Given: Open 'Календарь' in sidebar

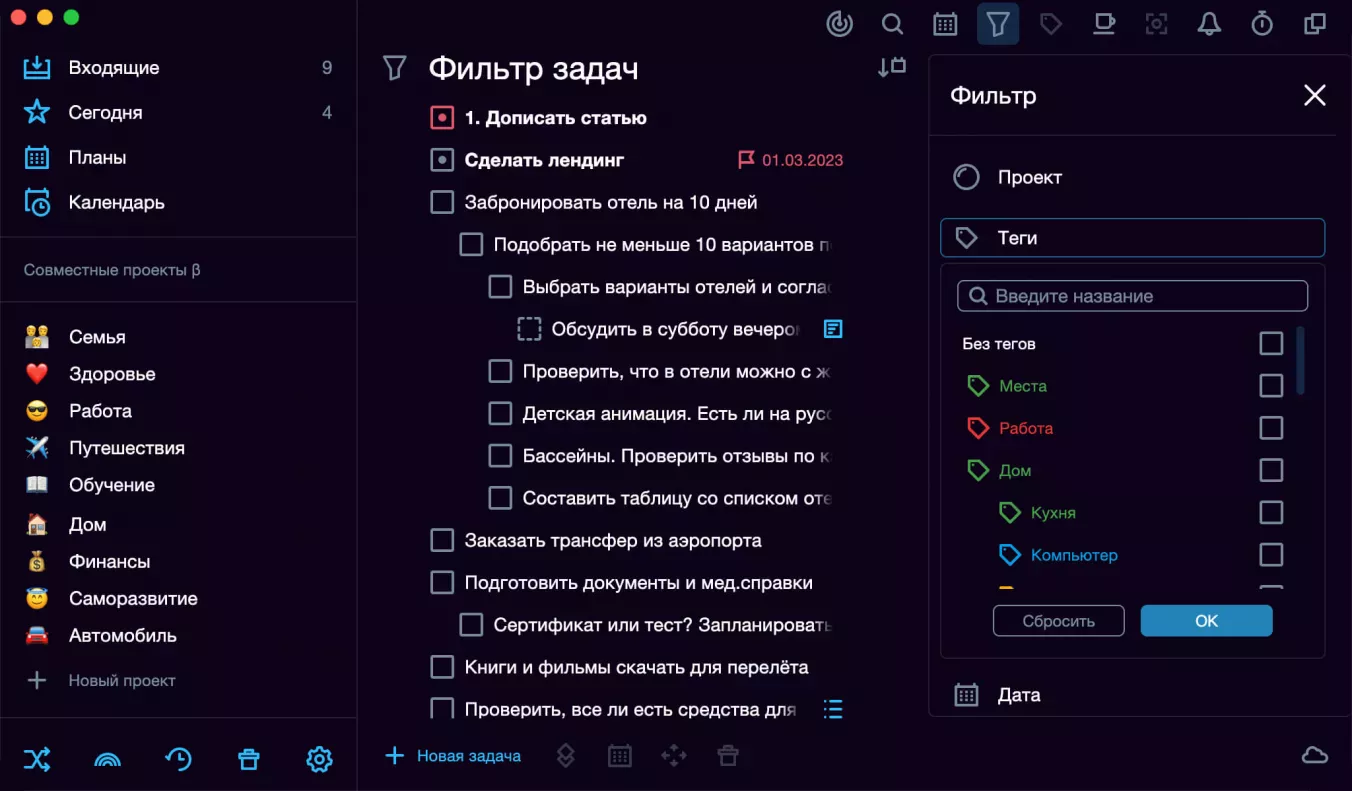Looking at the screenshot, I should click(x=178, y=203).
